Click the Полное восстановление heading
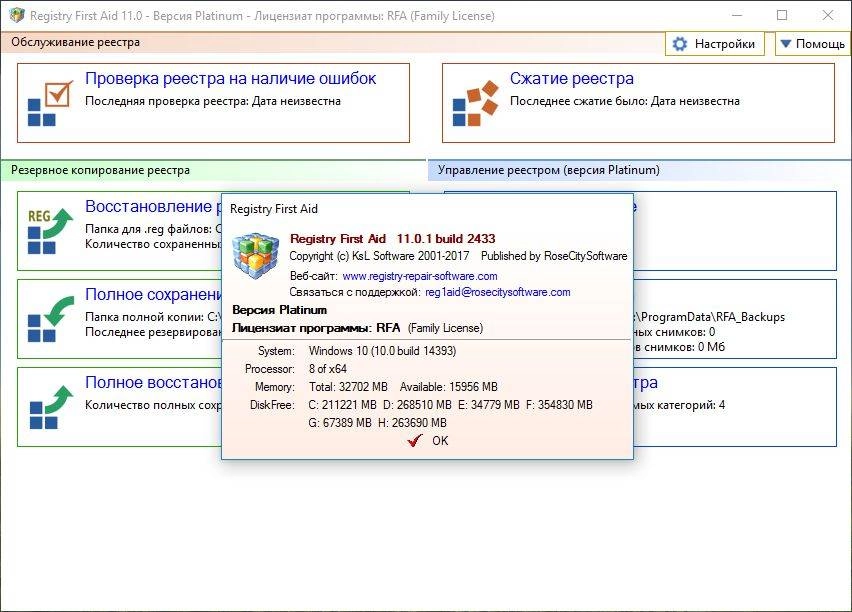Viewport: 852px width, 612px height. point(153,383)
